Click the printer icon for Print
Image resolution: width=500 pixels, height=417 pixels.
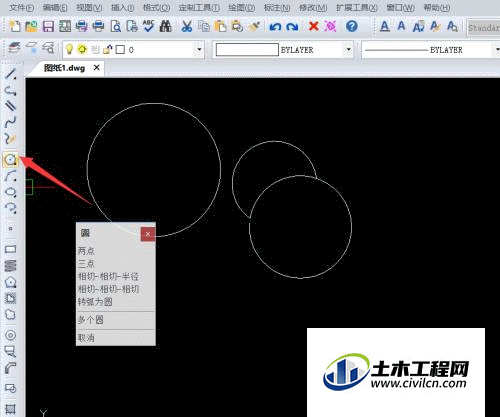[x=98, y=26]
